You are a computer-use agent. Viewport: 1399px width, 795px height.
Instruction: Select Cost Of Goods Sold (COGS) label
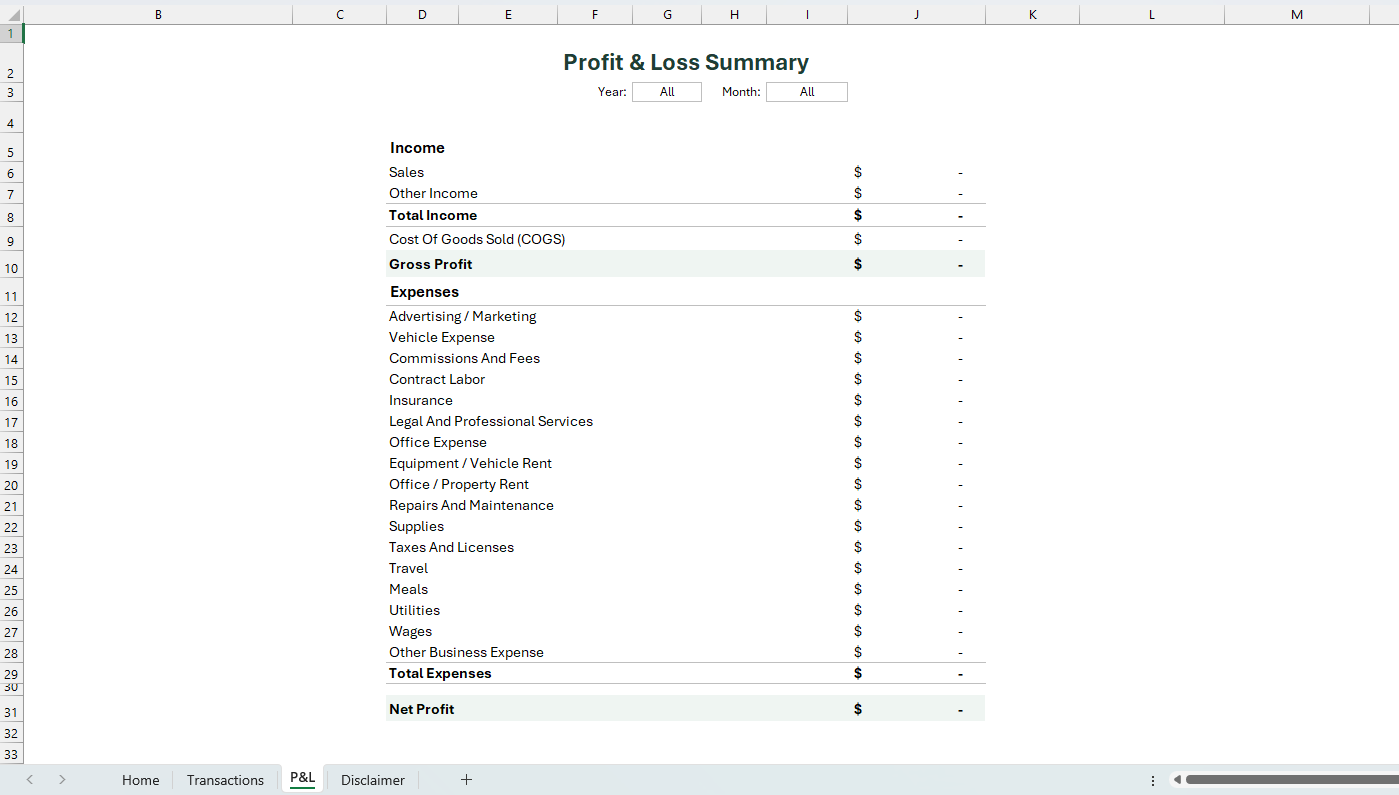click(477, 239)
